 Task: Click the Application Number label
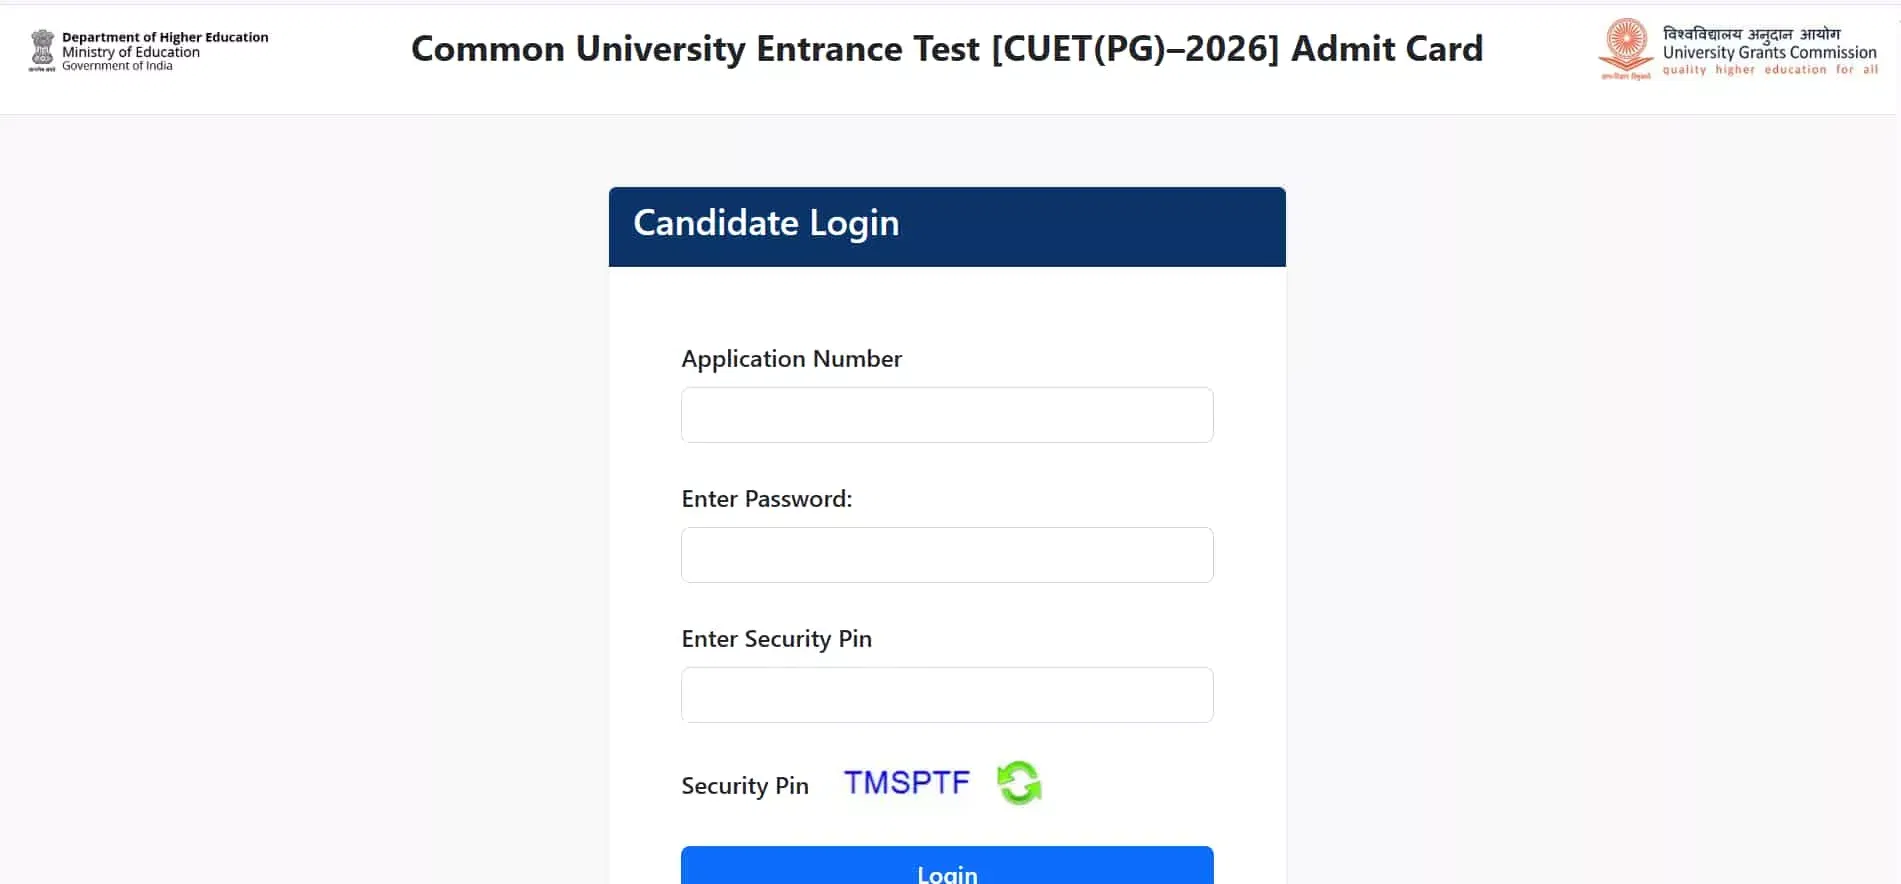(x=791, y=359)
